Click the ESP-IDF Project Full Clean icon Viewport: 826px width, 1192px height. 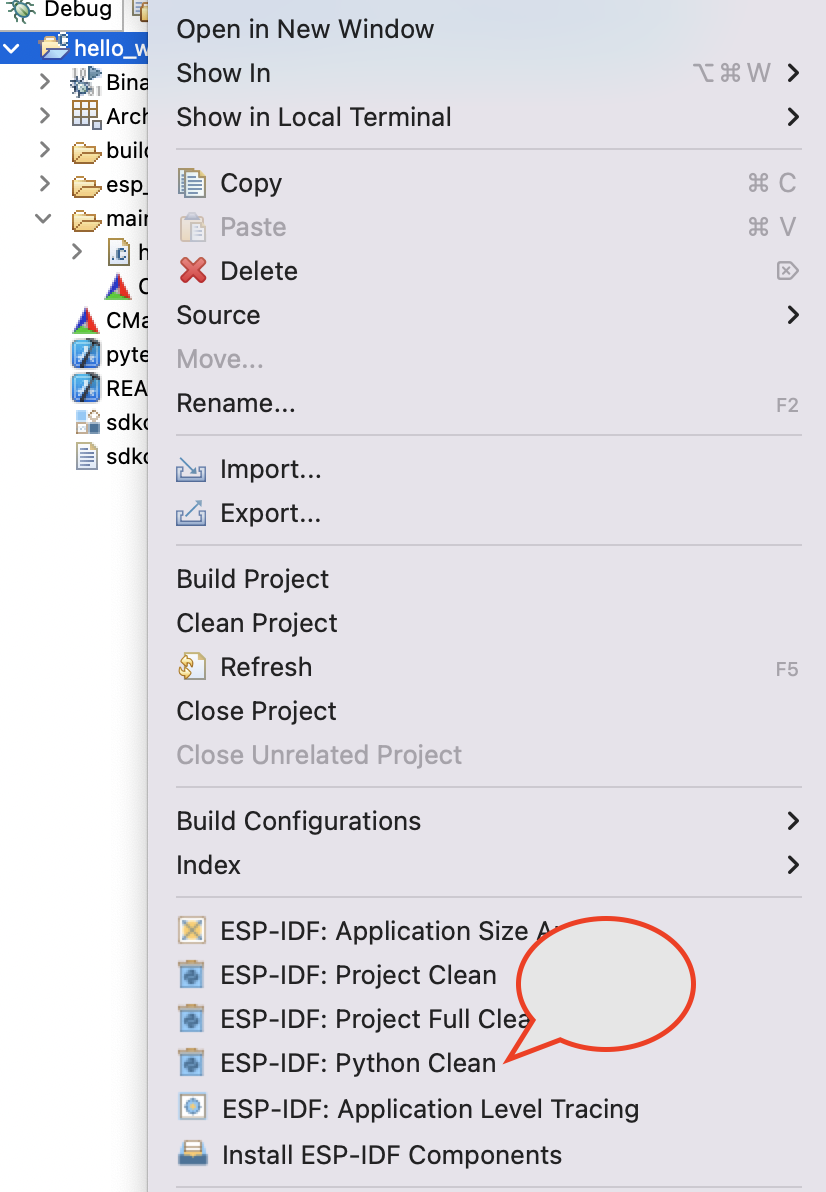(191, 1019)
